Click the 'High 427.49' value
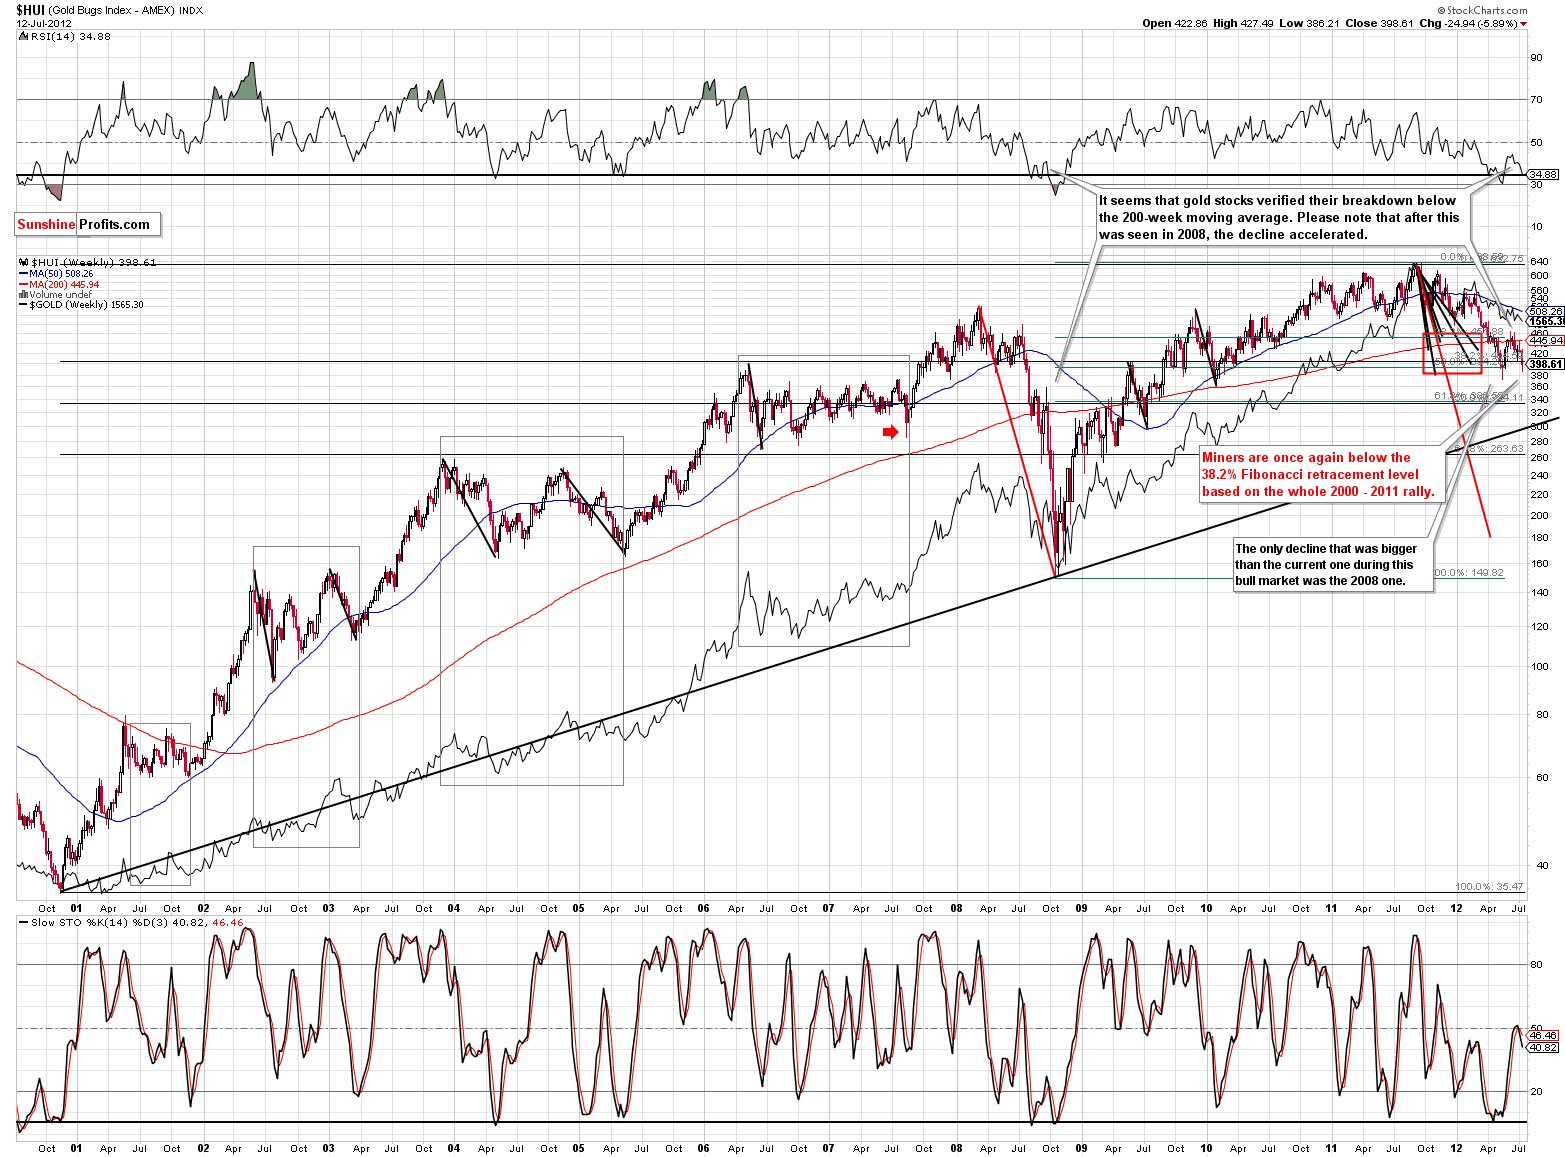 1243,23
